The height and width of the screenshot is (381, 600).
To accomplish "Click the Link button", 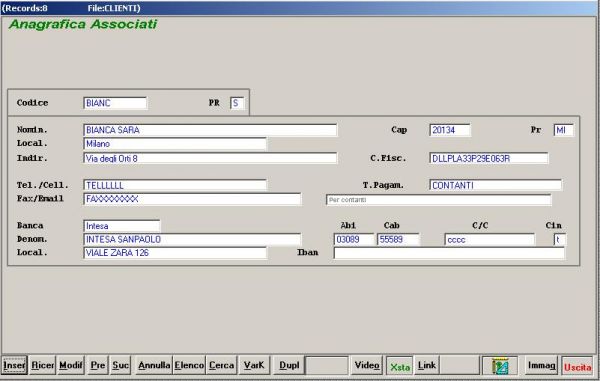I will pyautogui.click(x=427, y=365).
